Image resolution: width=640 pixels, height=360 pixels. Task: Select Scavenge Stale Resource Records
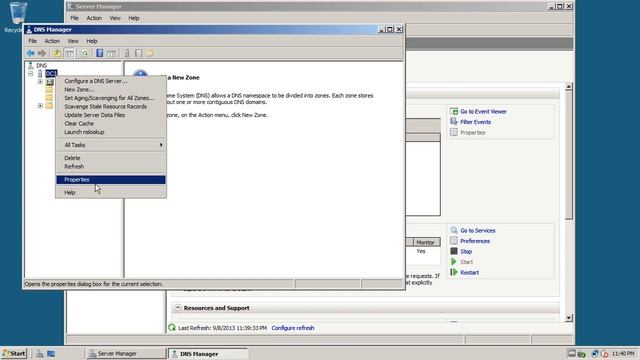coord(111,107)
